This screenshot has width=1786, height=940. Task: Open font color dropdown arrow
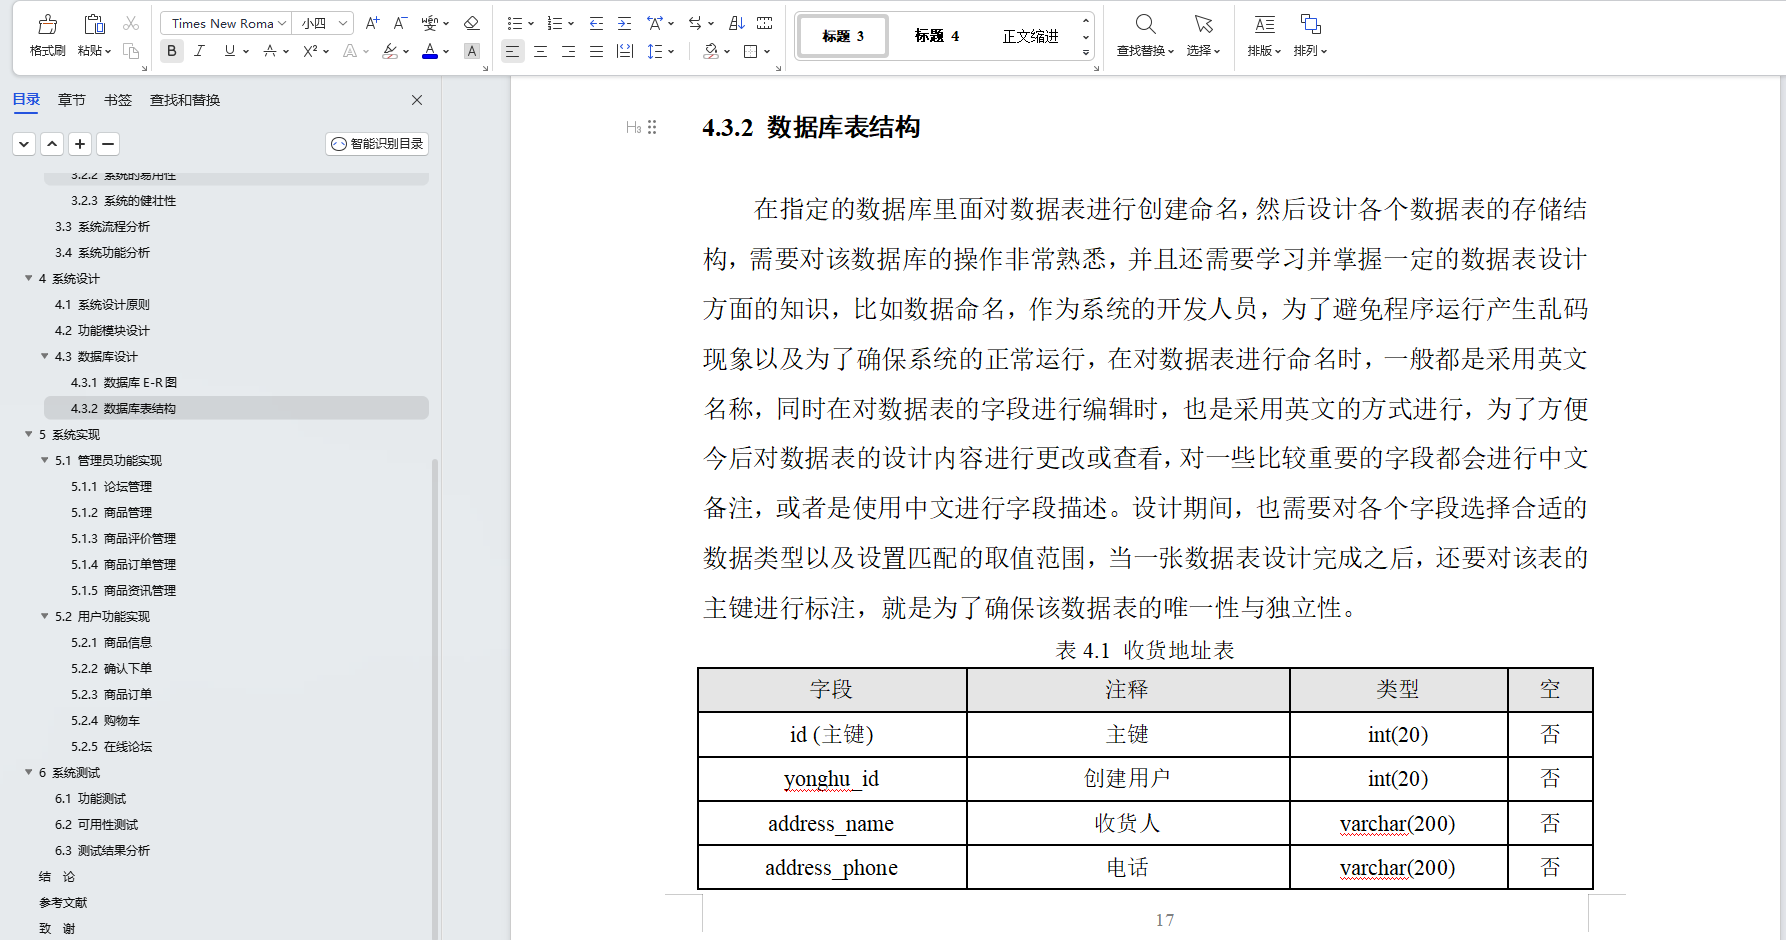click(x=446, y=52)
